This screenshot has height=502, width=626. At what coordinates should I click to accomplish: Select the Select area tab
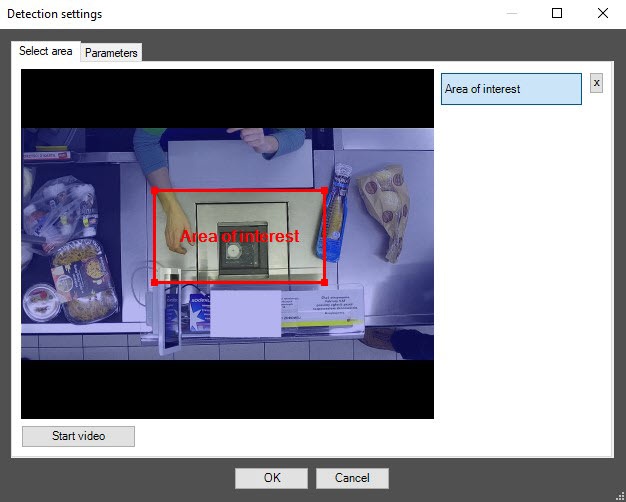(46, 51)
